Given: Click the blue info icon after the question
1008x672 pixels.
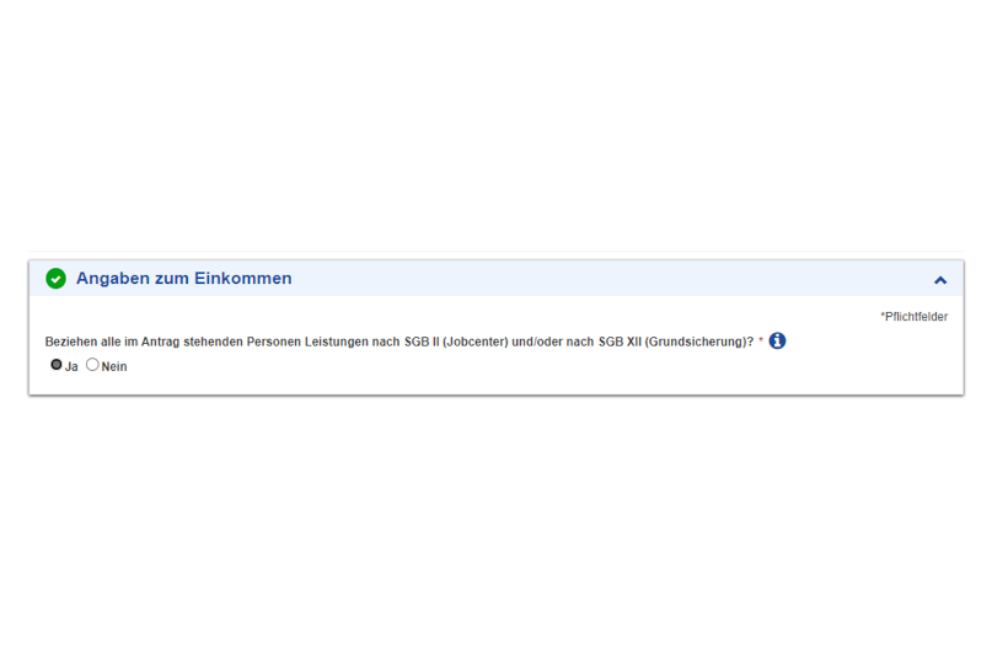Looking at the screenshot, I should pos(777,341).
